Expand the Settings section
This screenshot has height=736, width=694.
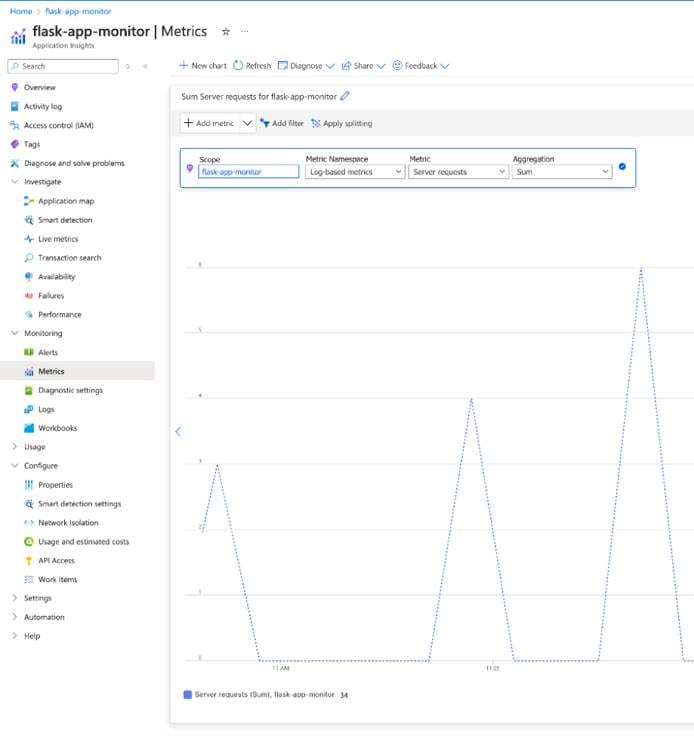click(15, 598)
